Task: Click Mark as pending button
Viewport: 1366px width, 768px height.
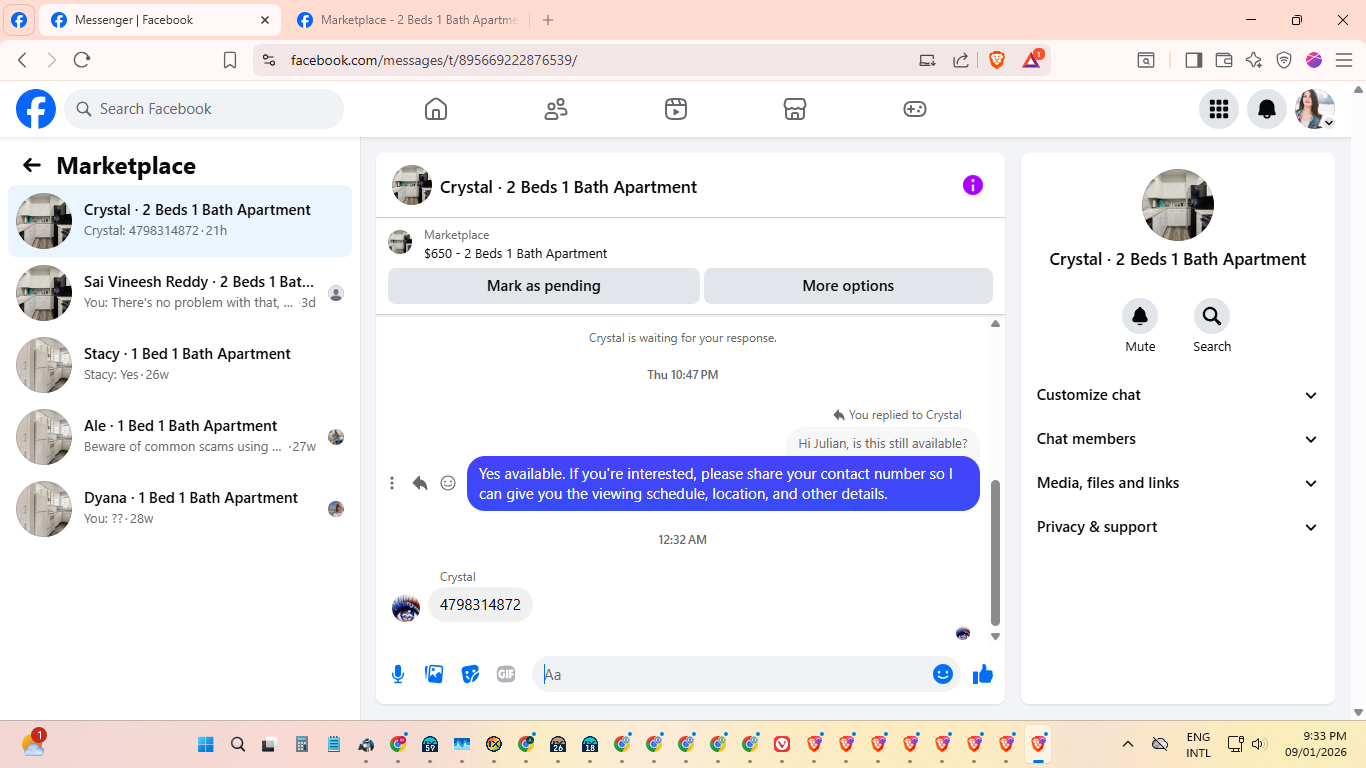Action: (544, 286)
